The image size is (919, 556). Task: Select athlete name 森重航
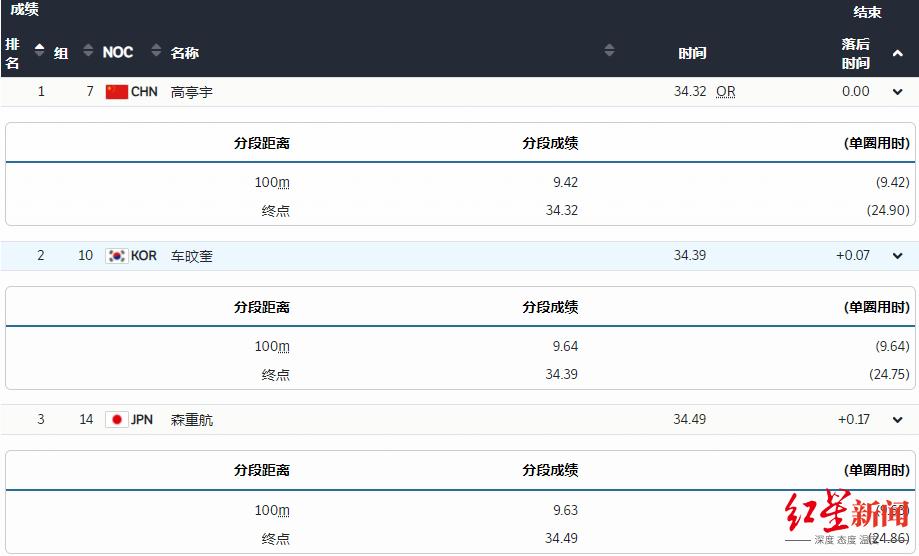(192, 419)
